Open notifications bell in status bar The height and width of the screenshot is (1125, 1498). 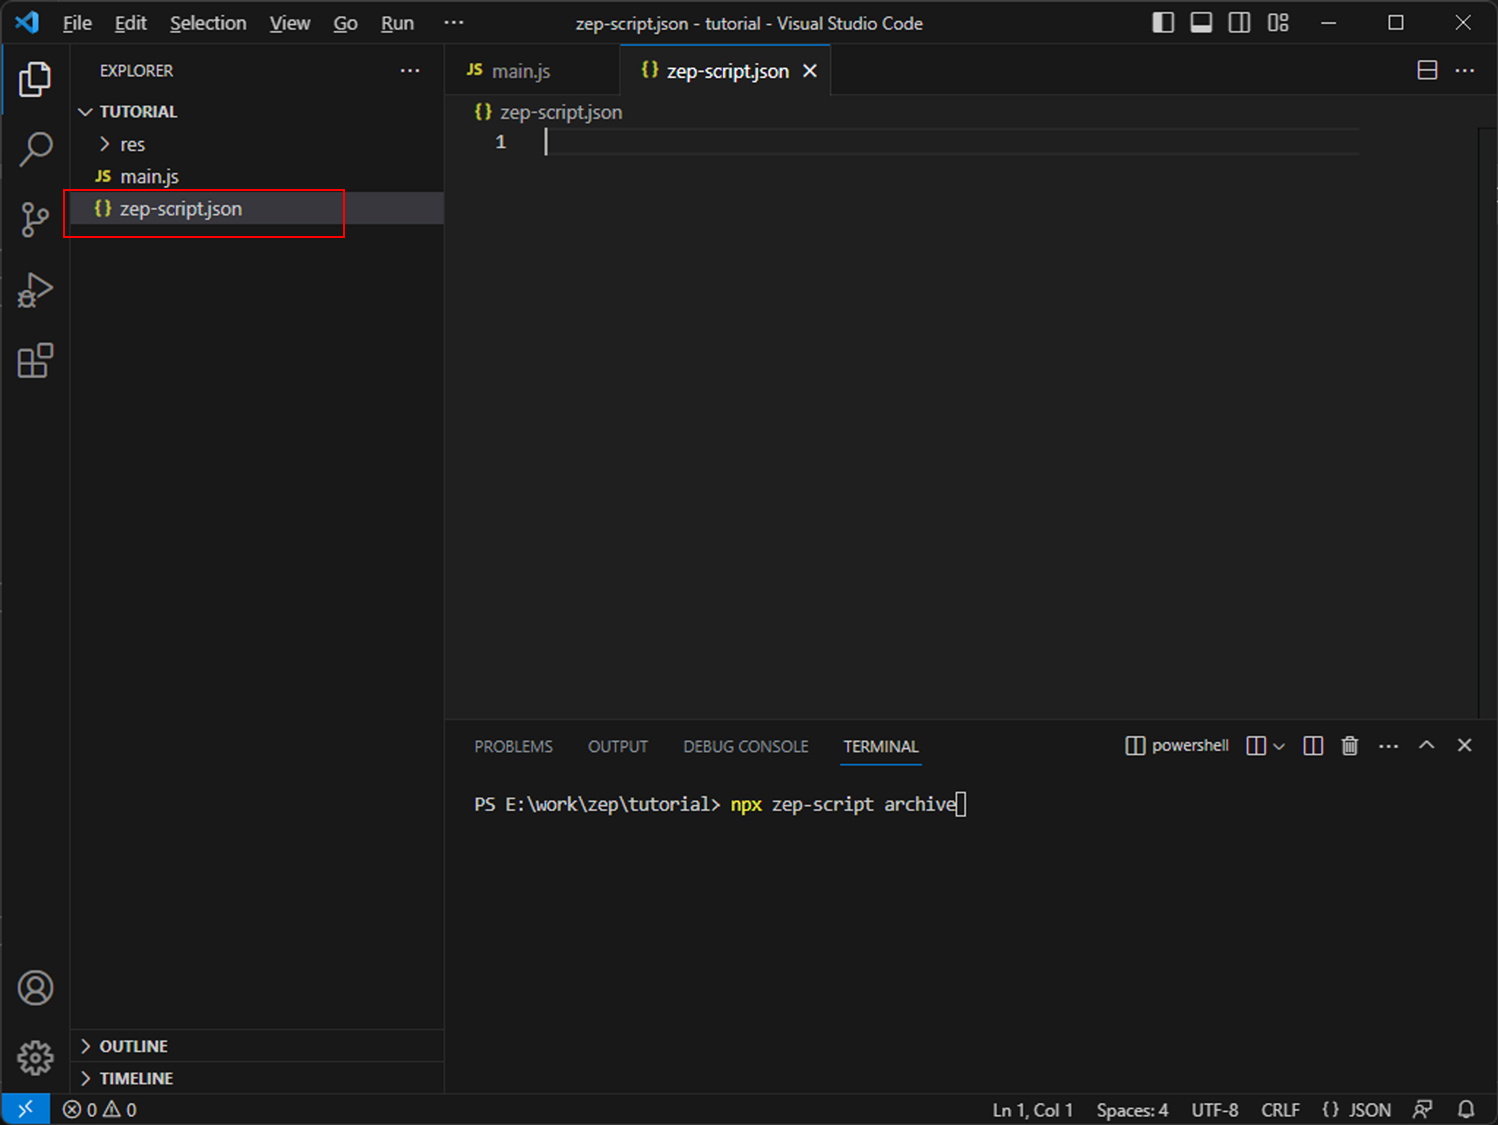pos(1466,1110)
